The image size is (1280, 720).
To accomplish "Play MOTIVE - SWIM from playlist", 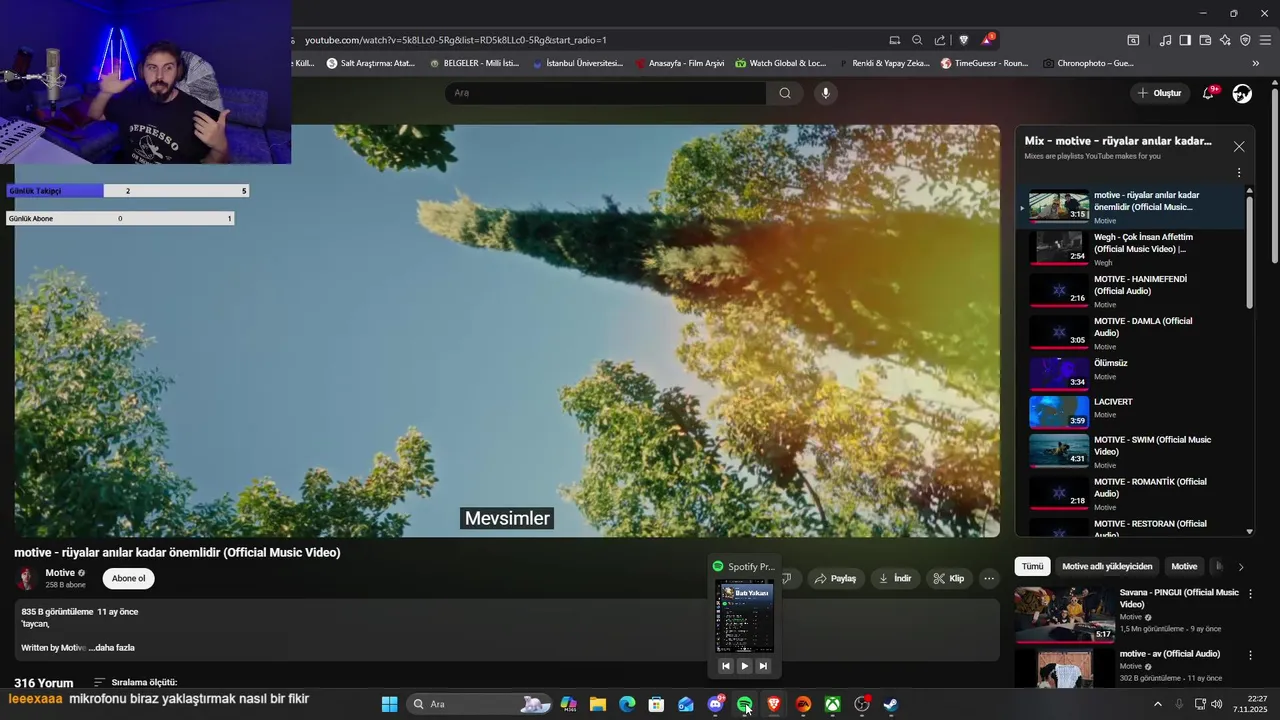I will [x=1130, y=450].
